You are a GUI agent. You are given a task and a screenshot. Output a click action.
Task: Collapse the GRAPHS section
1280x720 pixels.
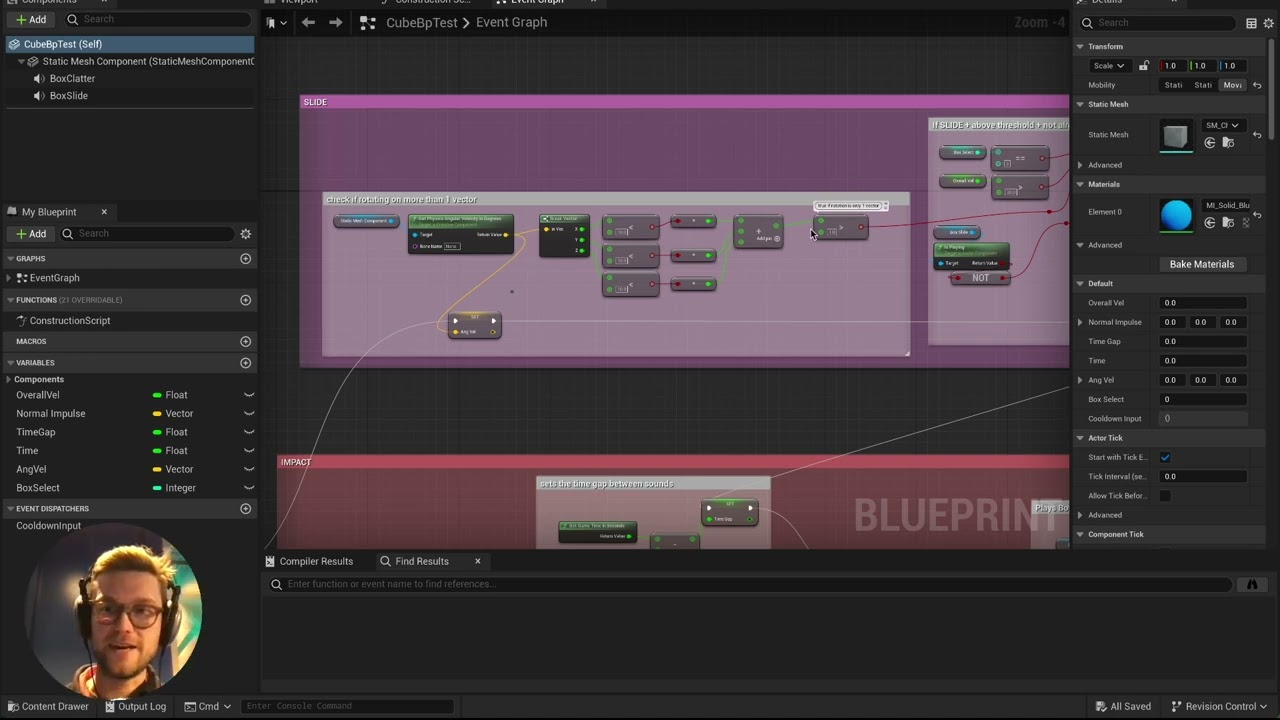coord(10,259)
